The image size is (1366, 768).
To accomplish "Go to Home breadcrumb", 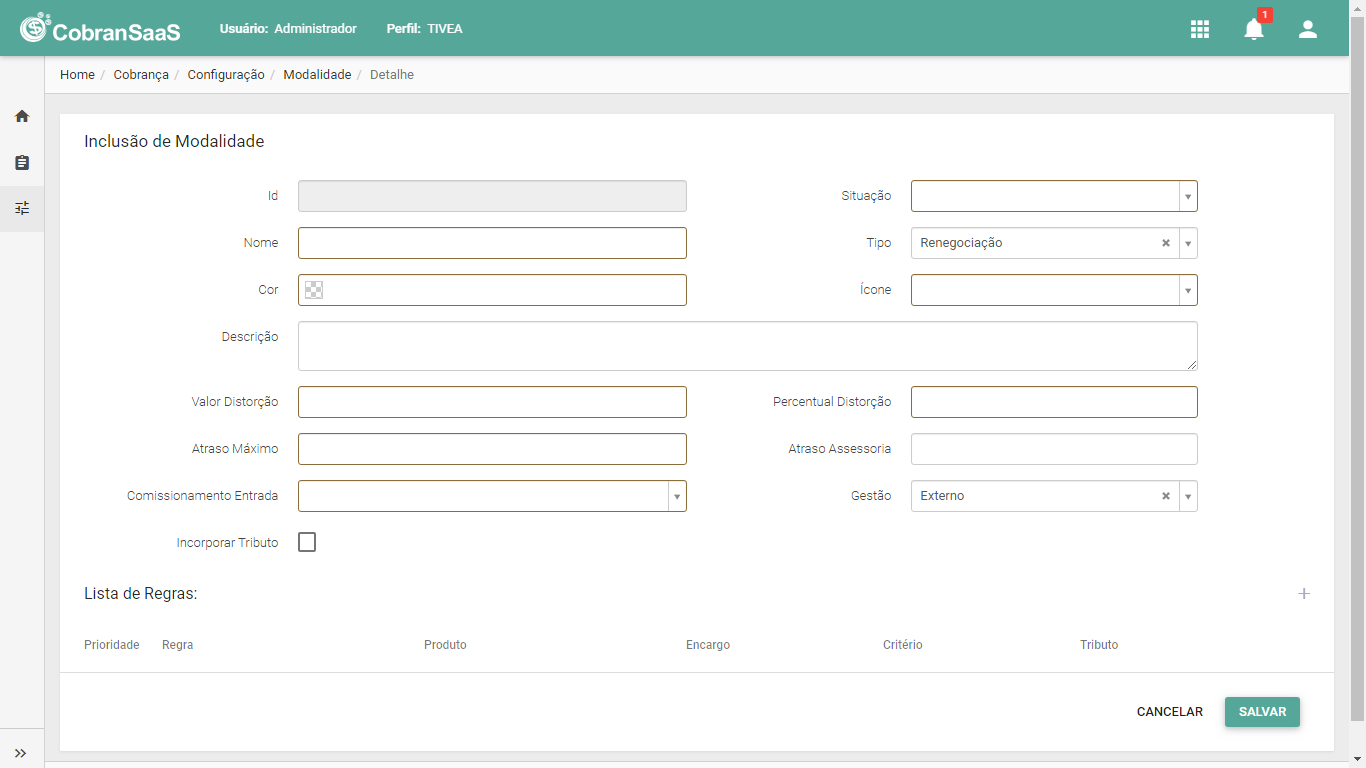I will pos(77,75).
